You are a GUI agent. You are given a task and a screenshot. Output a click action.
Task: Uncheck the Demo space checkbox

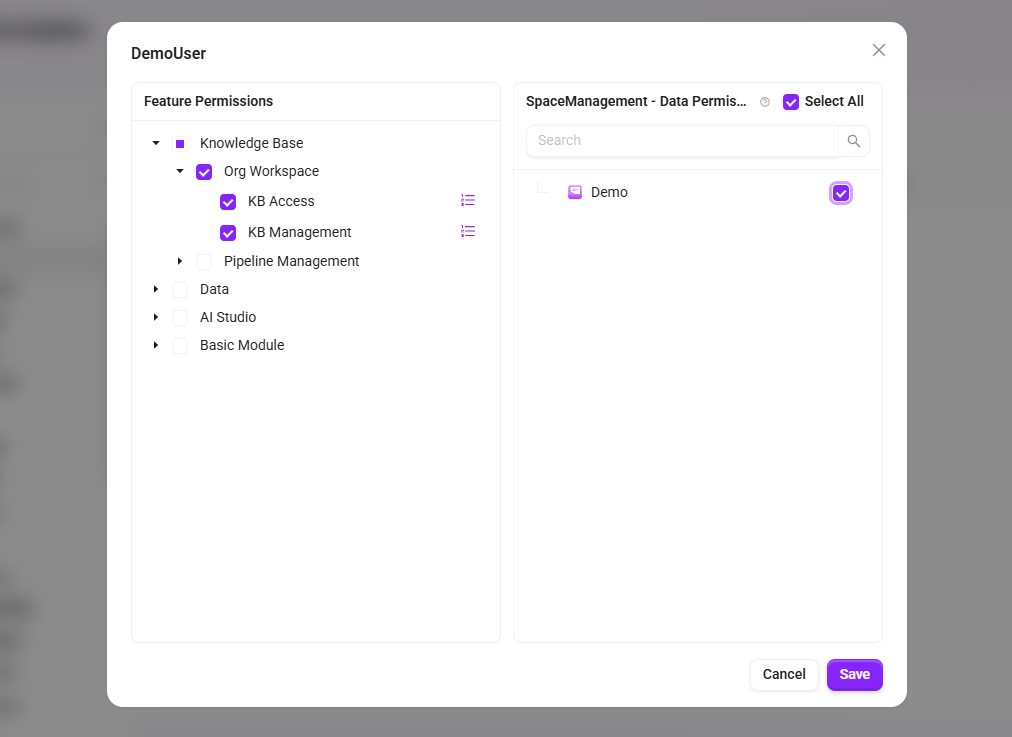click(840, 193)
